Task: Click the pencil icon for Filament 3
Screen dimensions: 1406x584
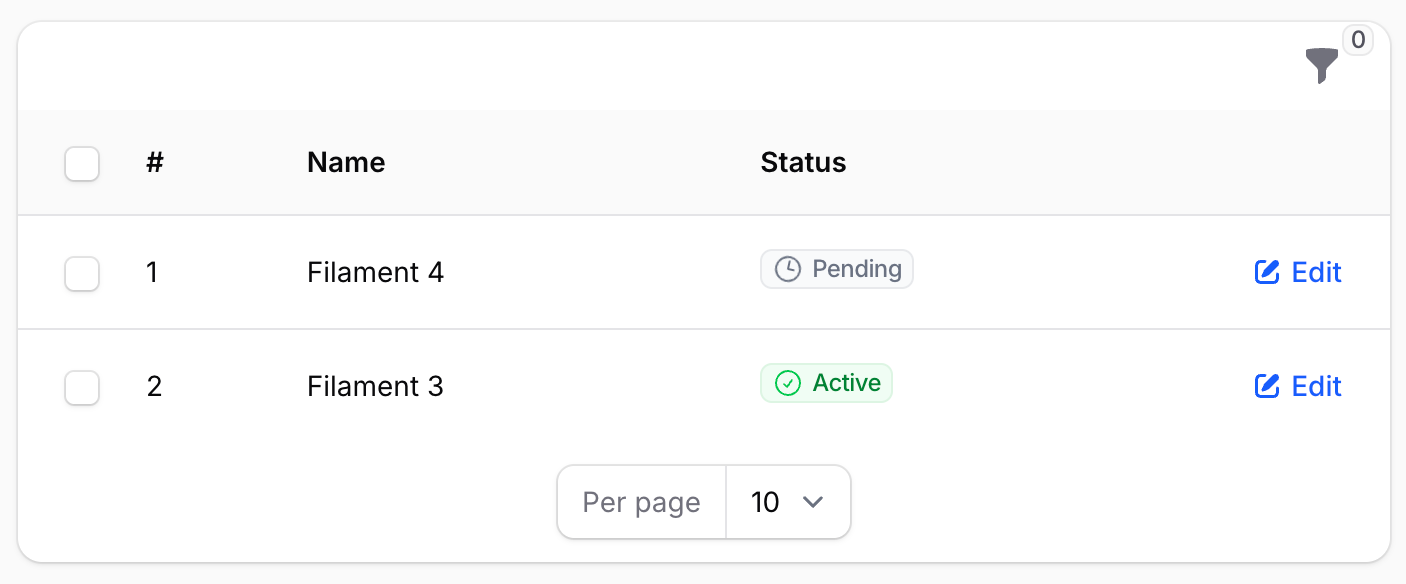Action: [x=1267, y=386]
